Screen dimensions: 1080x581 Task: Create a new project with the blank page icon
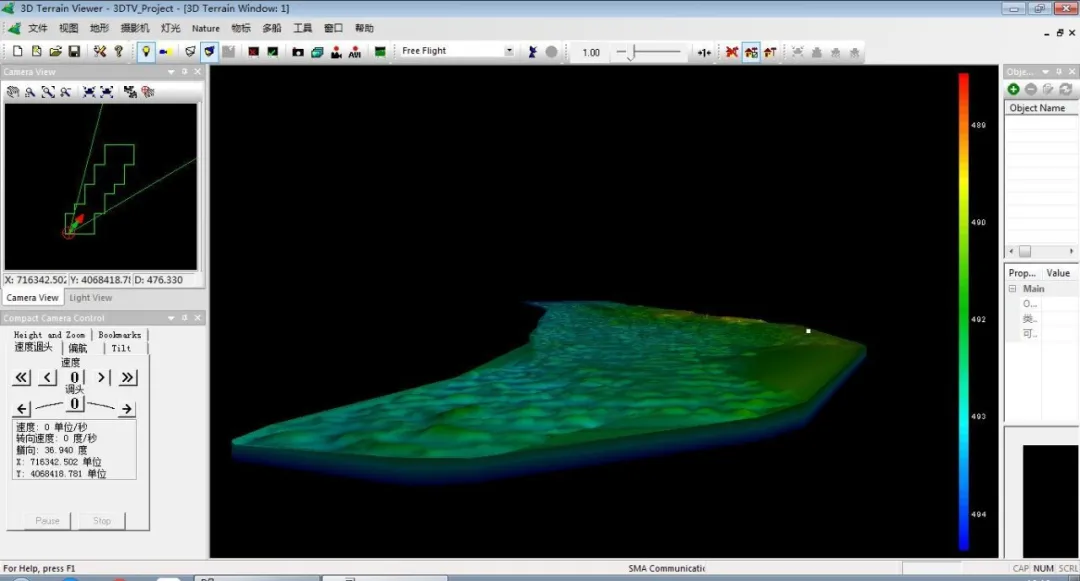pyautogui.click(x=18, y=51)
